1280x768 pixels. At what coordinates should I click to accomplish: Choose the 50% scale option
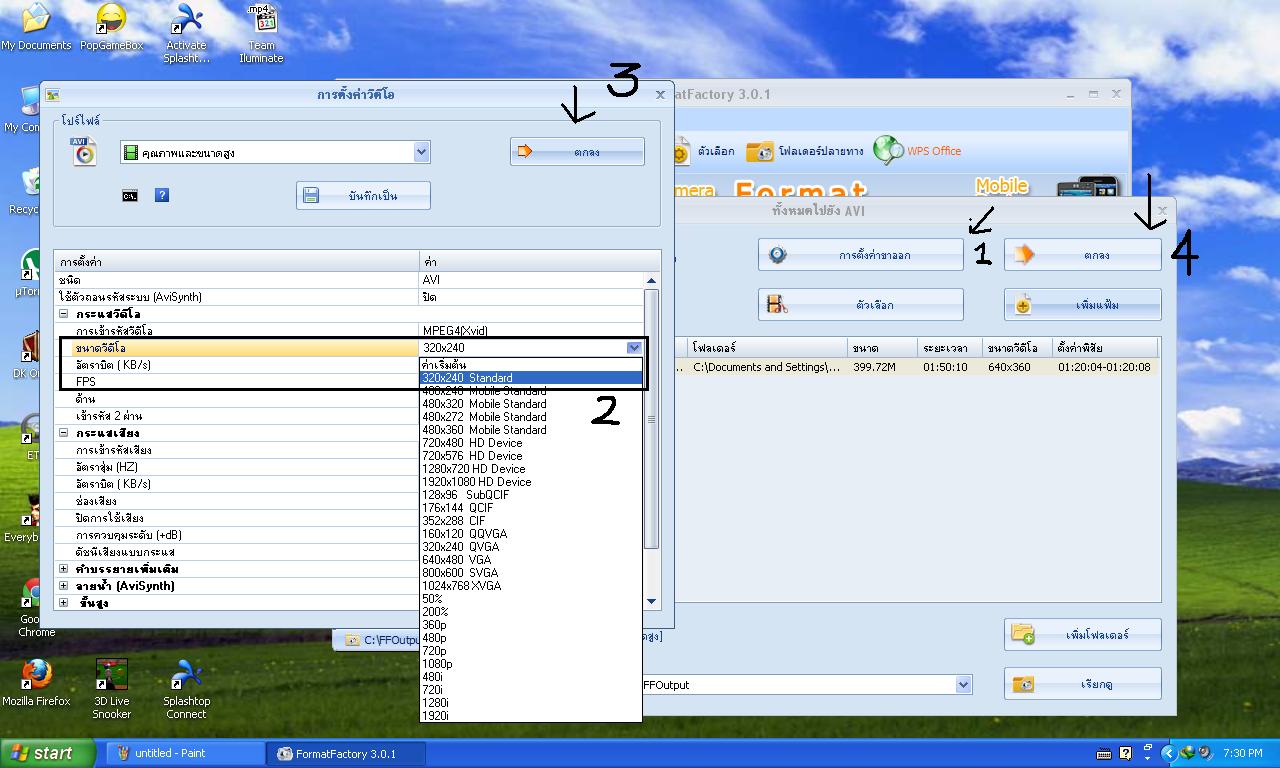click(x=531, y=599)
